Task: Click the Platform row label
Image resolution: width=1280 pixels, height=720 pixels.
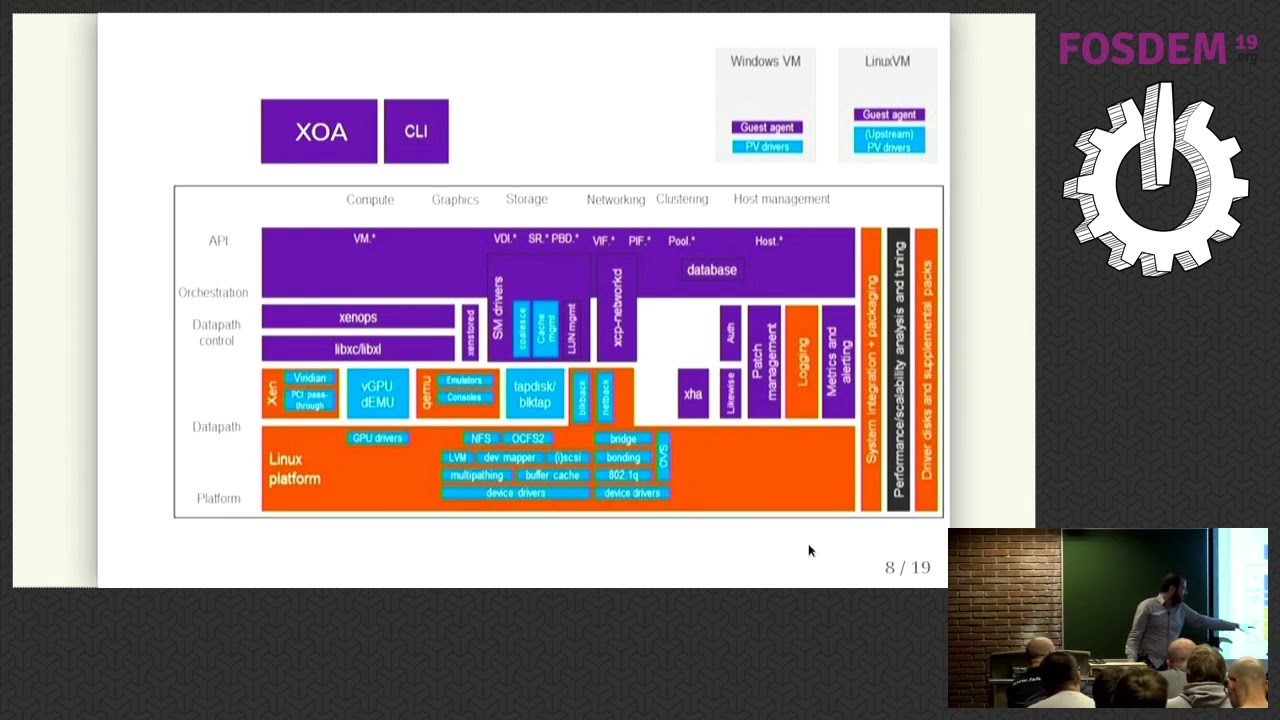Action: (x=218, y=499)
